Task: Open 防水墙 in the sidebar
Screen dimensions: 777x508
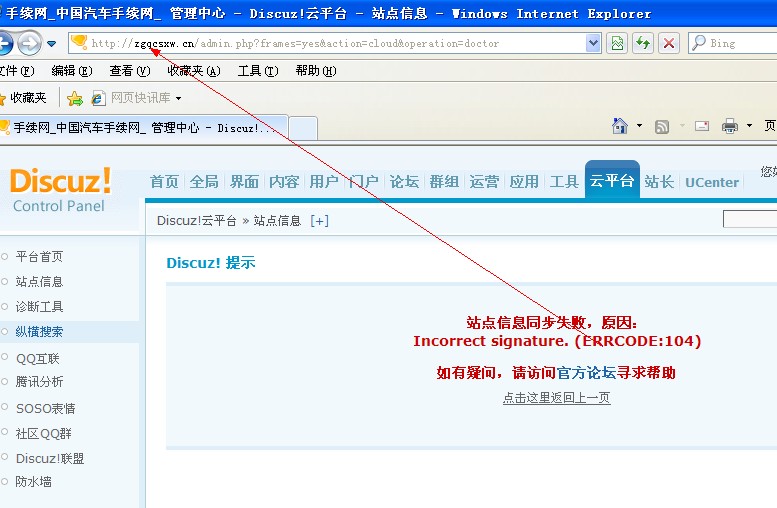Action: pyautogui.click(x=33, y=482)
